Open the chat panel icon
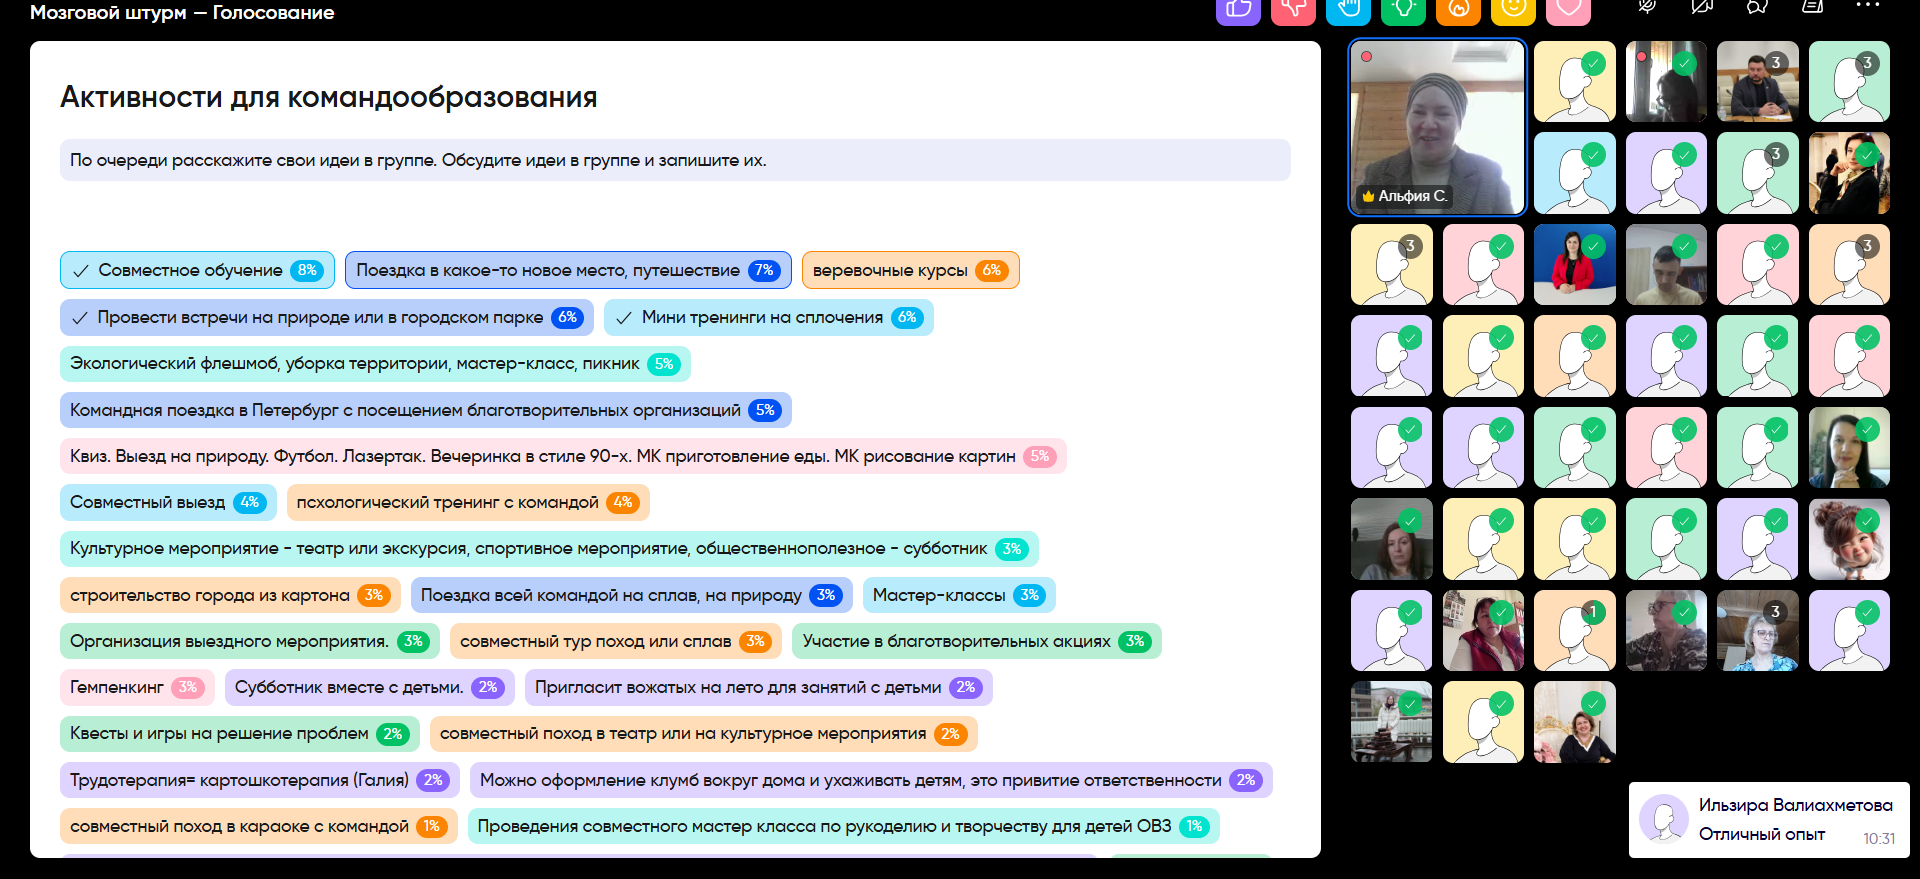 click(x=1757, y=7)
